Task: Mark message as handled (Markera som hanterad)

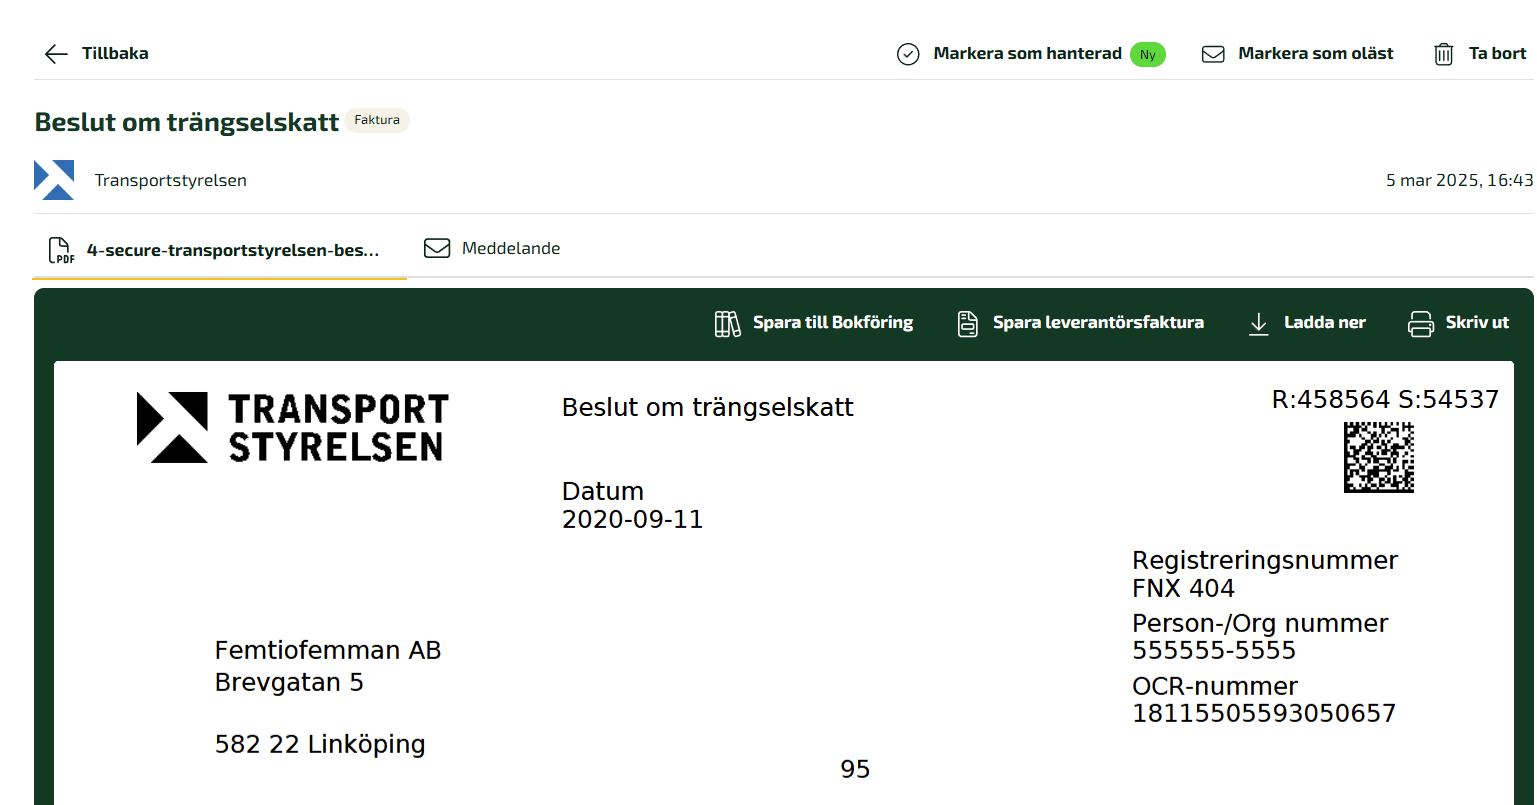Action: (x=1027, y=54)
